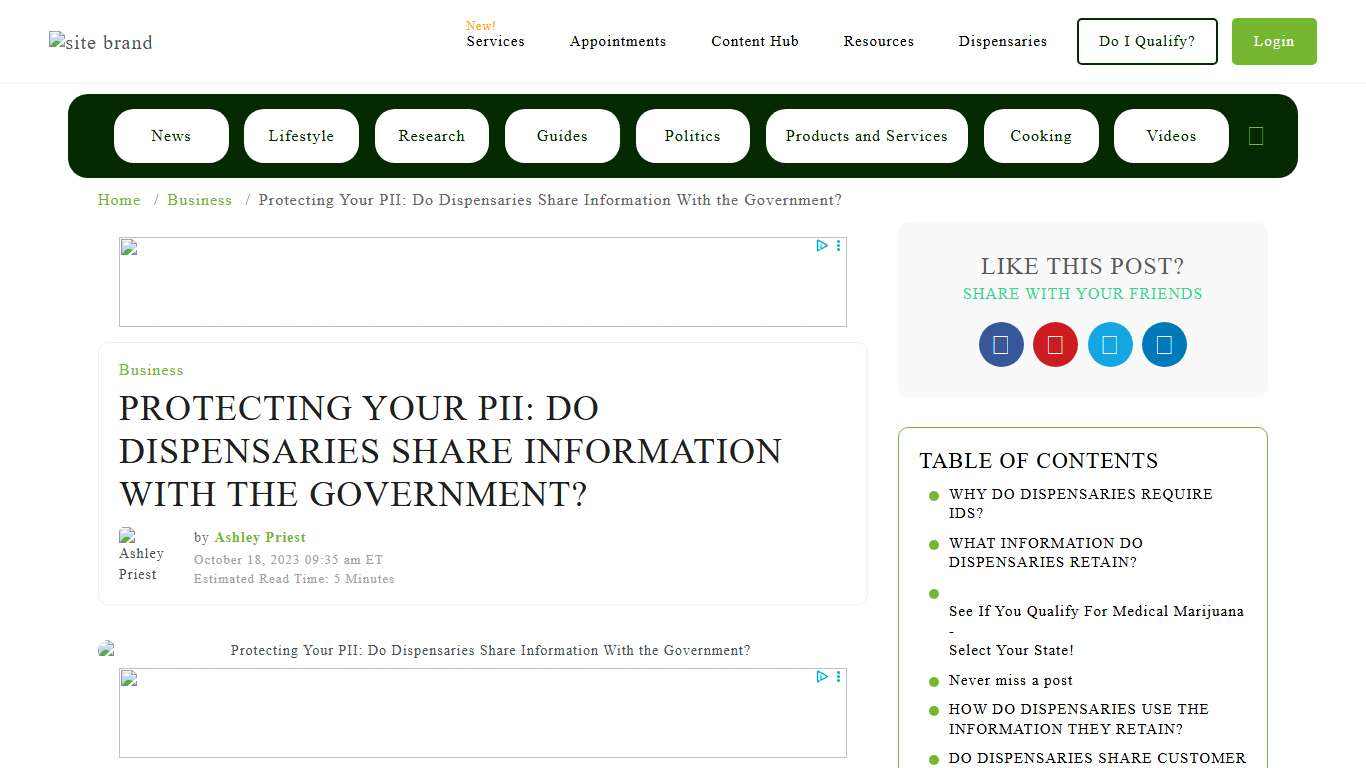1366x768 pixels.
Task: Share the post on LinkedIn
Action: point(1164,344)
